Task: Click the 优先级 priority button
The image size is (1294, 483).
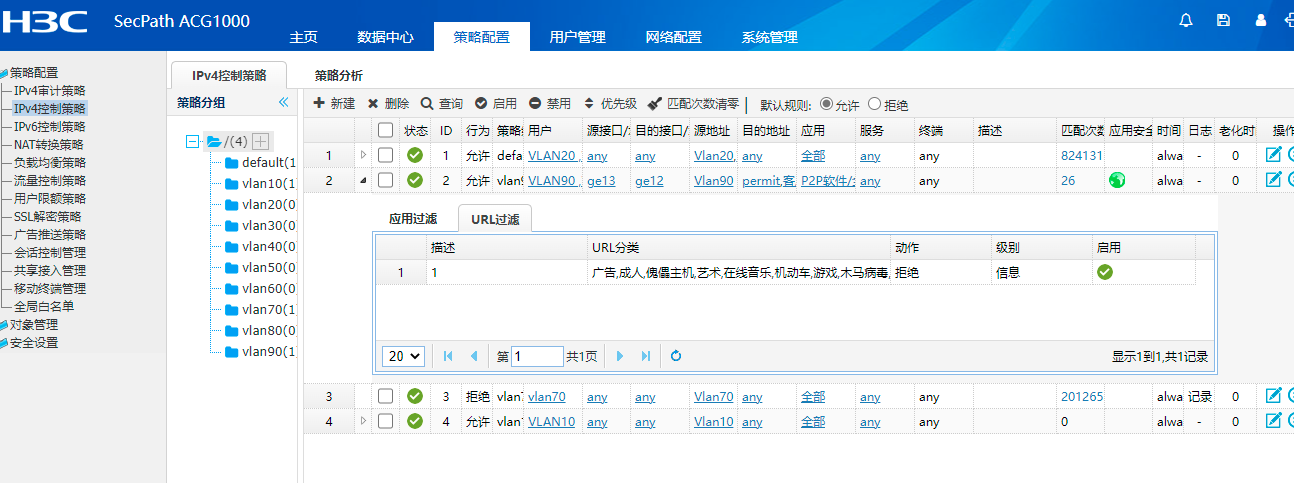Action: (609, 103)
